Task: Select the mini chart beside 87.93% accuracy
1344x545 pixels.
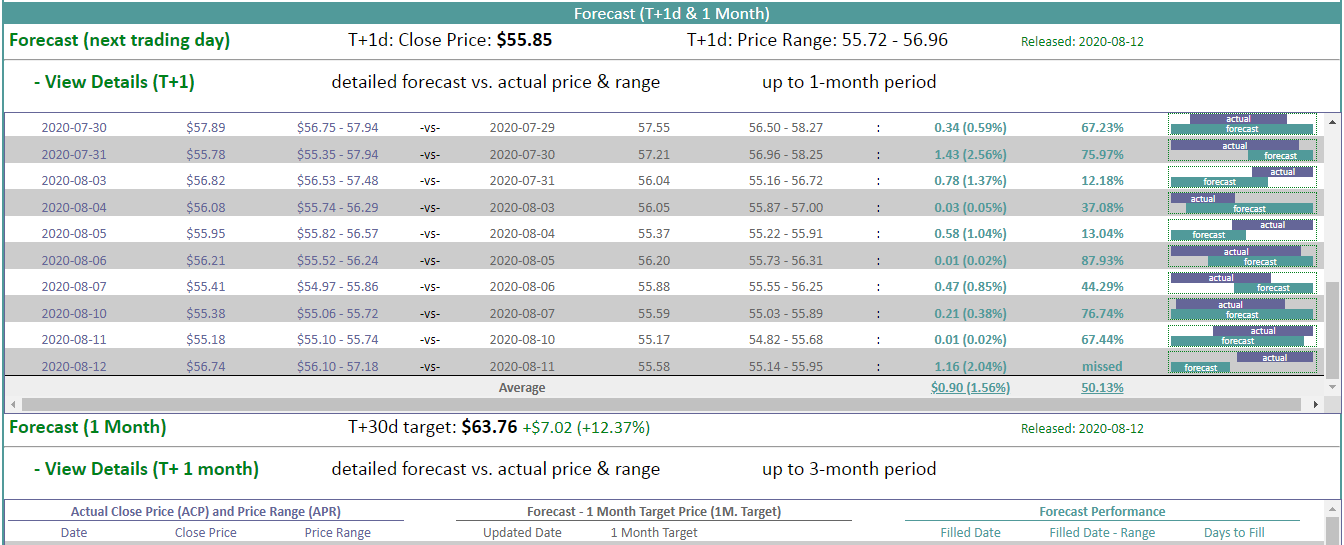Action: click(1242, 257)
